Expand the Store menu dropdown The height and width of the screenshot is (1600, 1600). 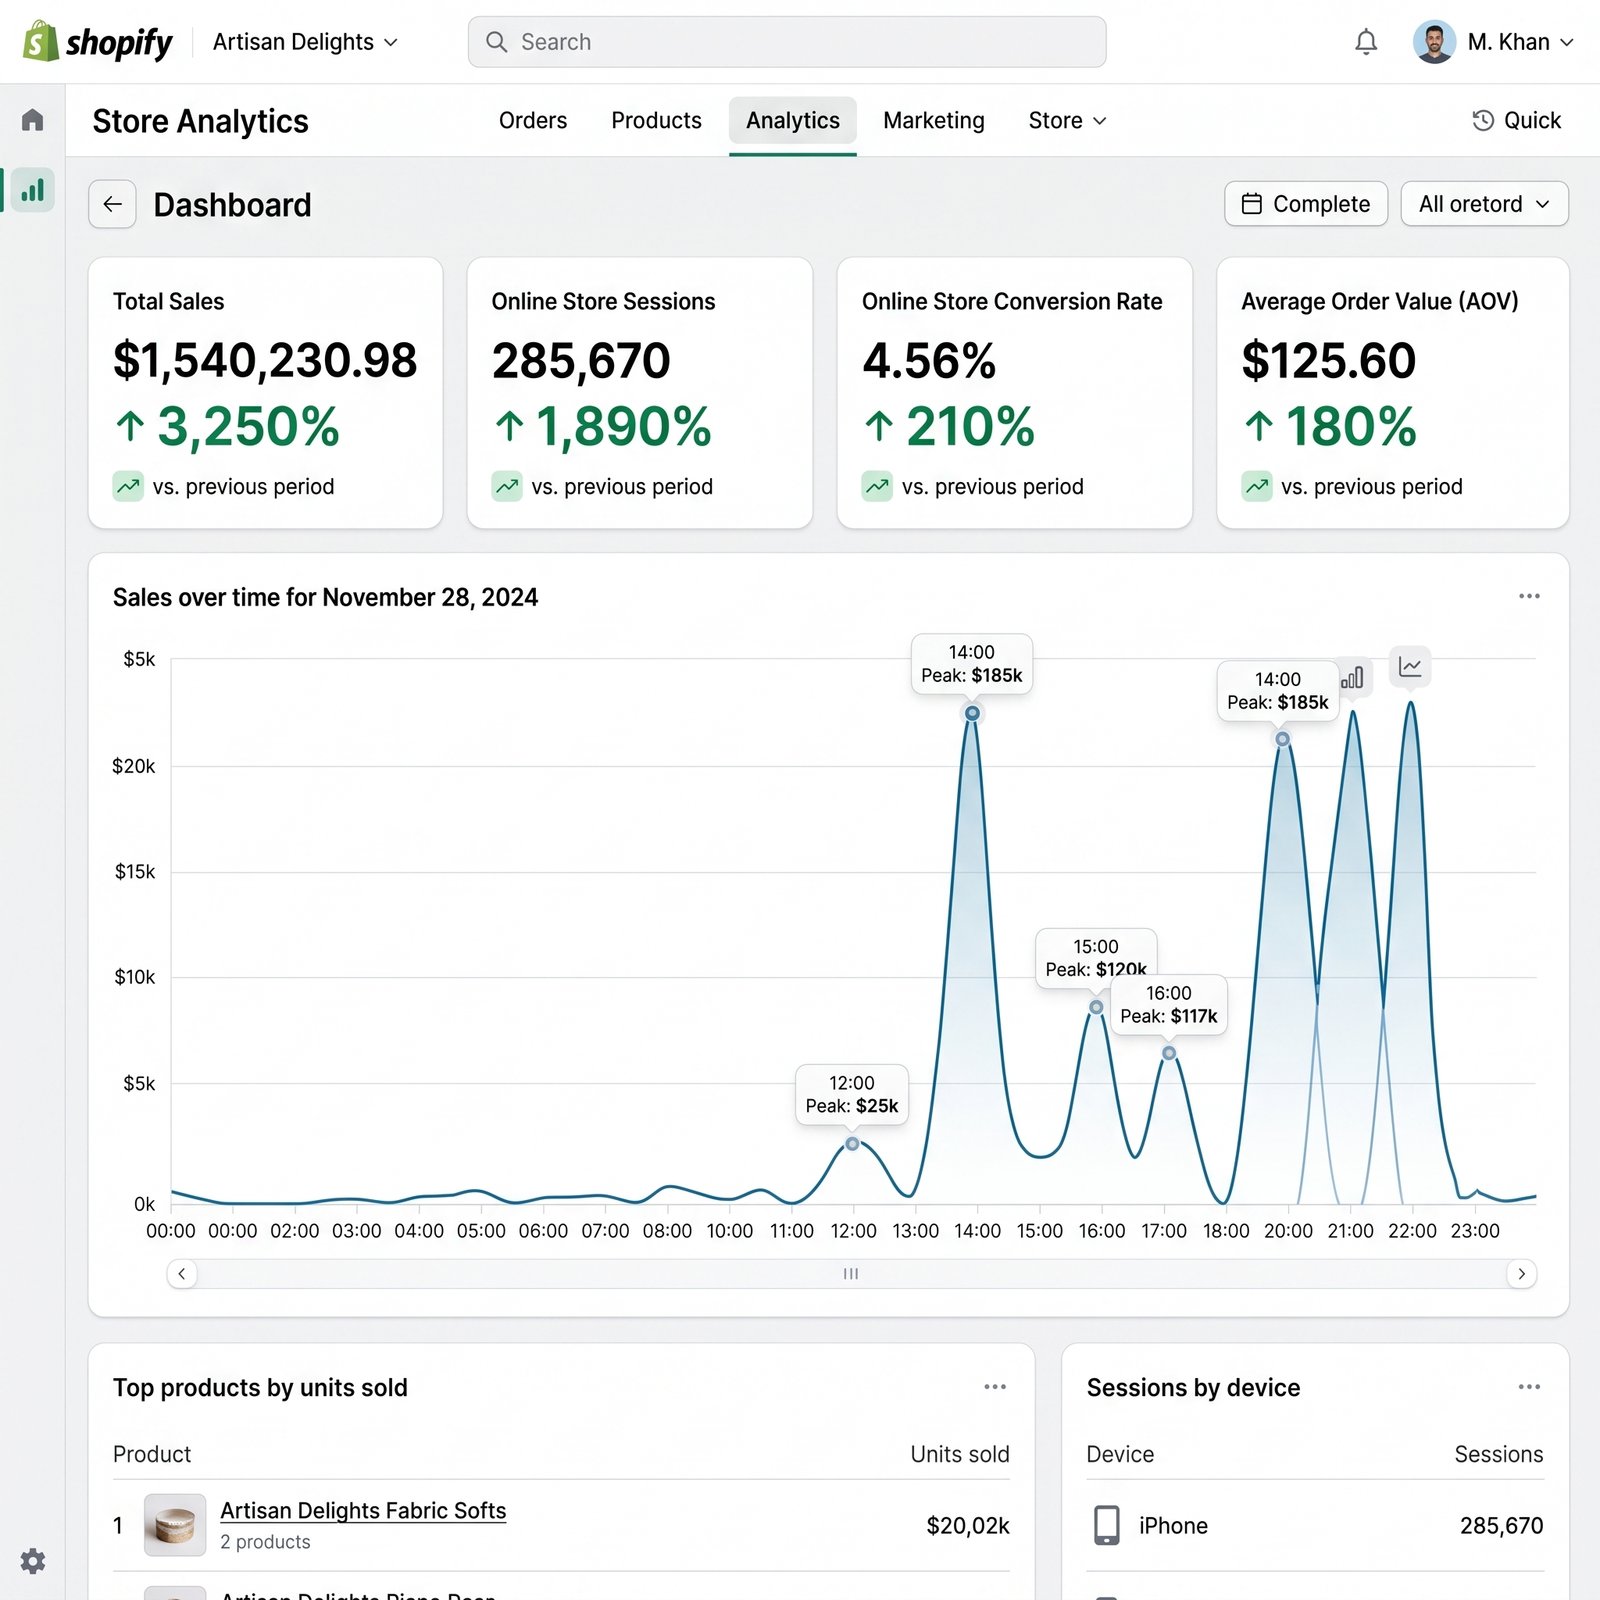(1067, 121)
